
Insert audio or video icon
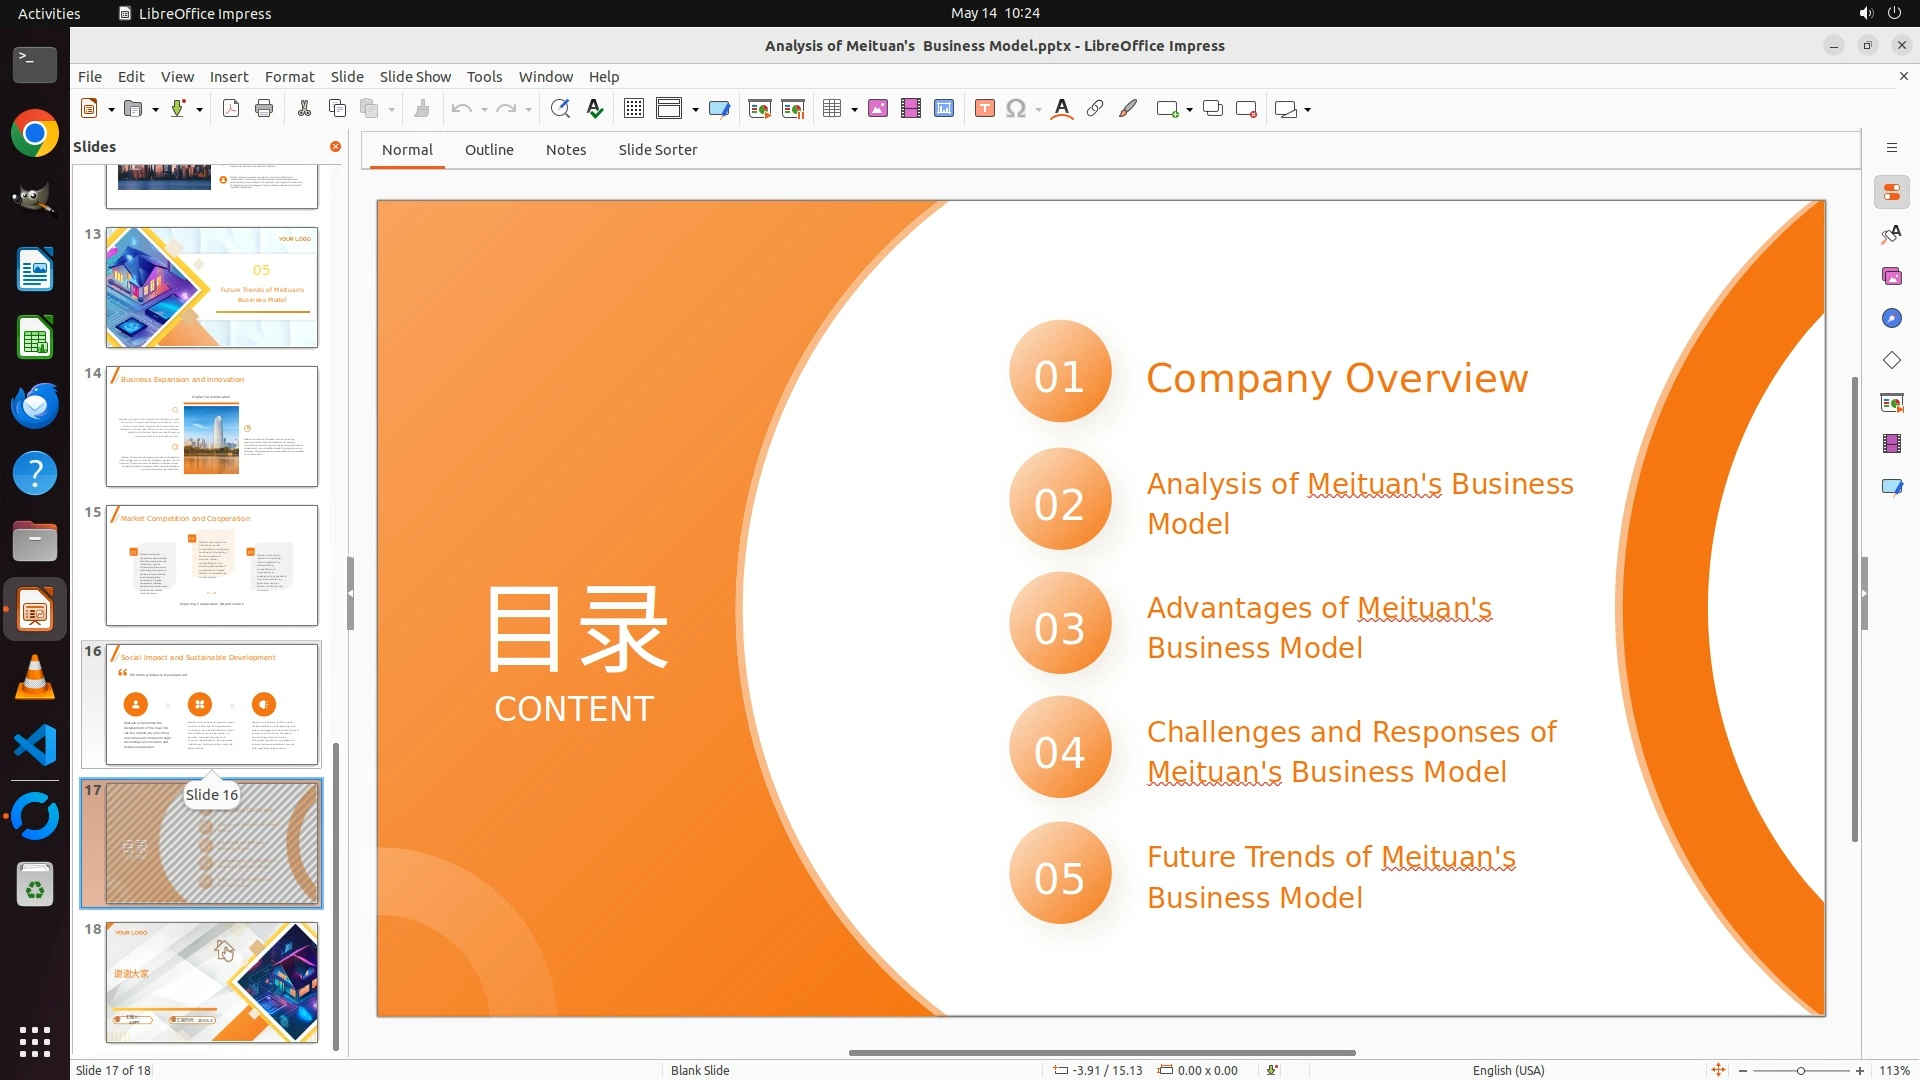click(x=911, y=109)
